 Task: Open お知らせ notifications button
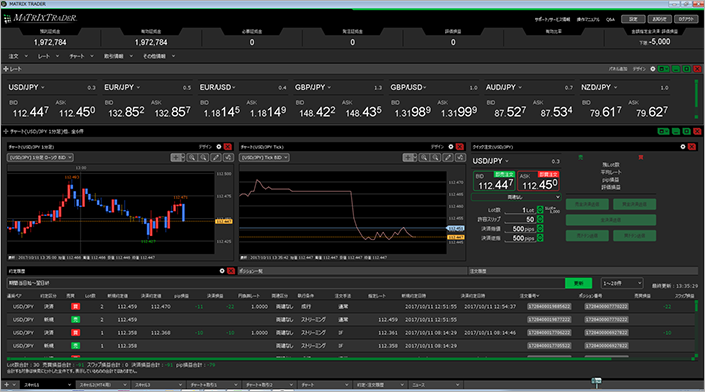coord(660,19)
